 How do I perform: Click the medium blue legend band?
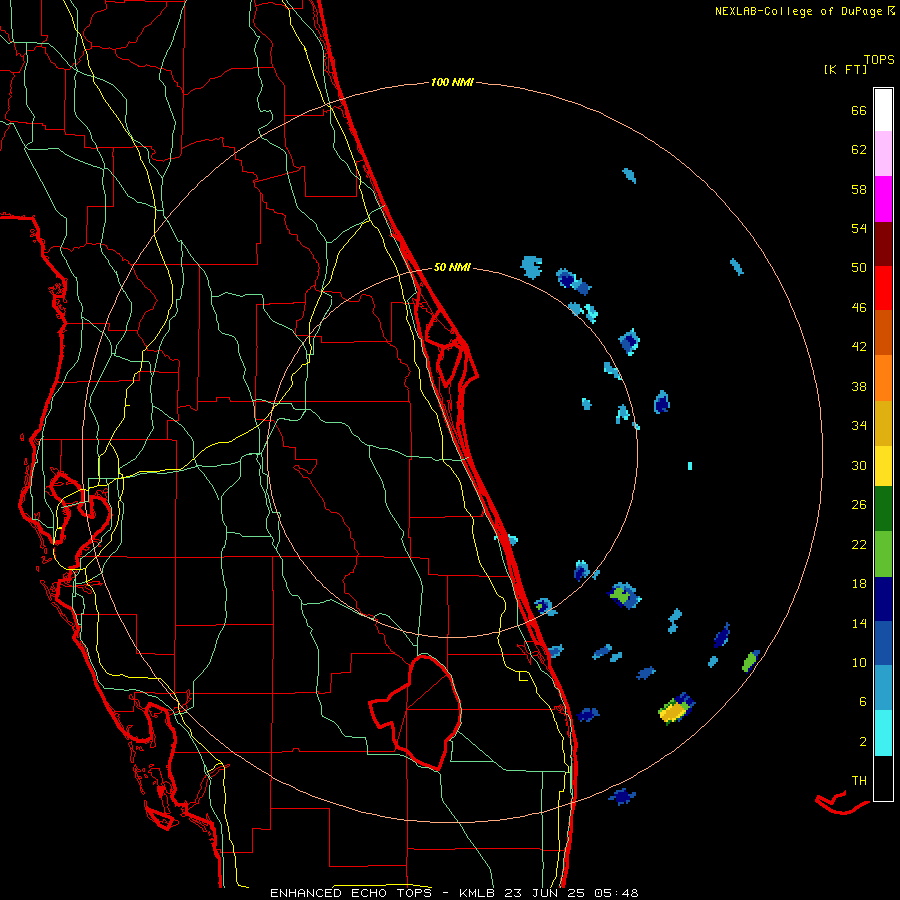(x=883, y=643)
